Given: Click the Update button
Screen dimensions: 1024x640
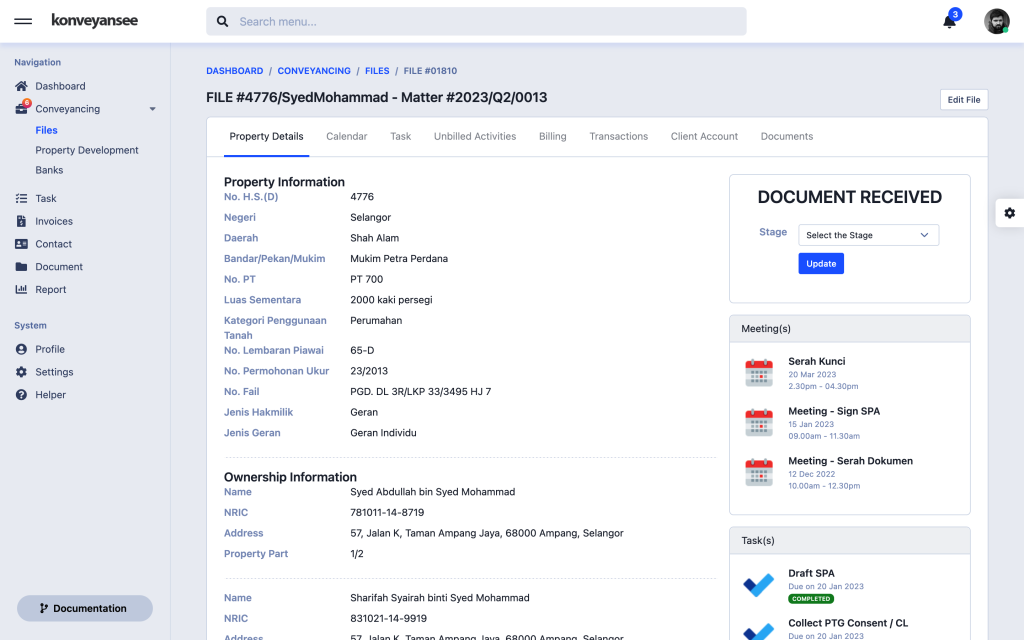Looking at the screenshot, I should click(x=820, y=263).
